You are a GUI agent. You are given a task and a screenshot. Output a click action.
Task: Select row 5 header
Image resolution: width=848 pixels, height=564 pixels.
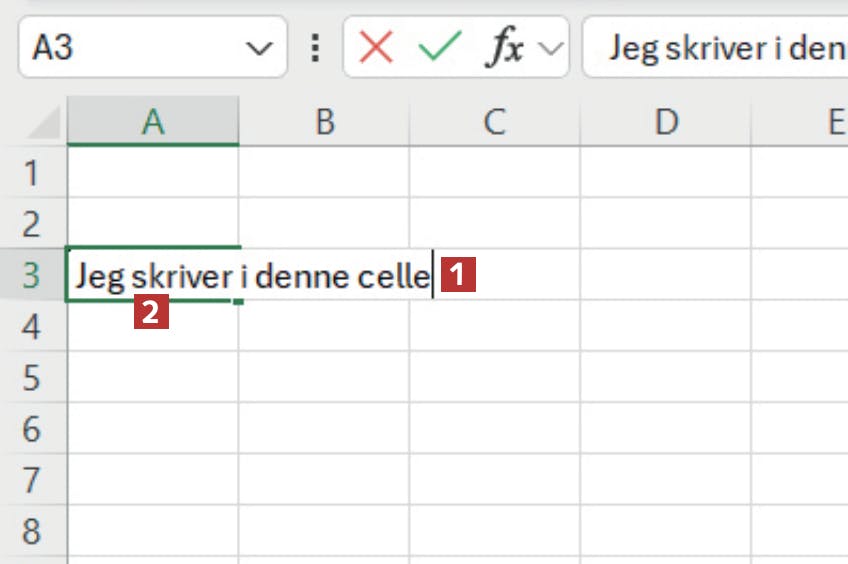[30, 378]
